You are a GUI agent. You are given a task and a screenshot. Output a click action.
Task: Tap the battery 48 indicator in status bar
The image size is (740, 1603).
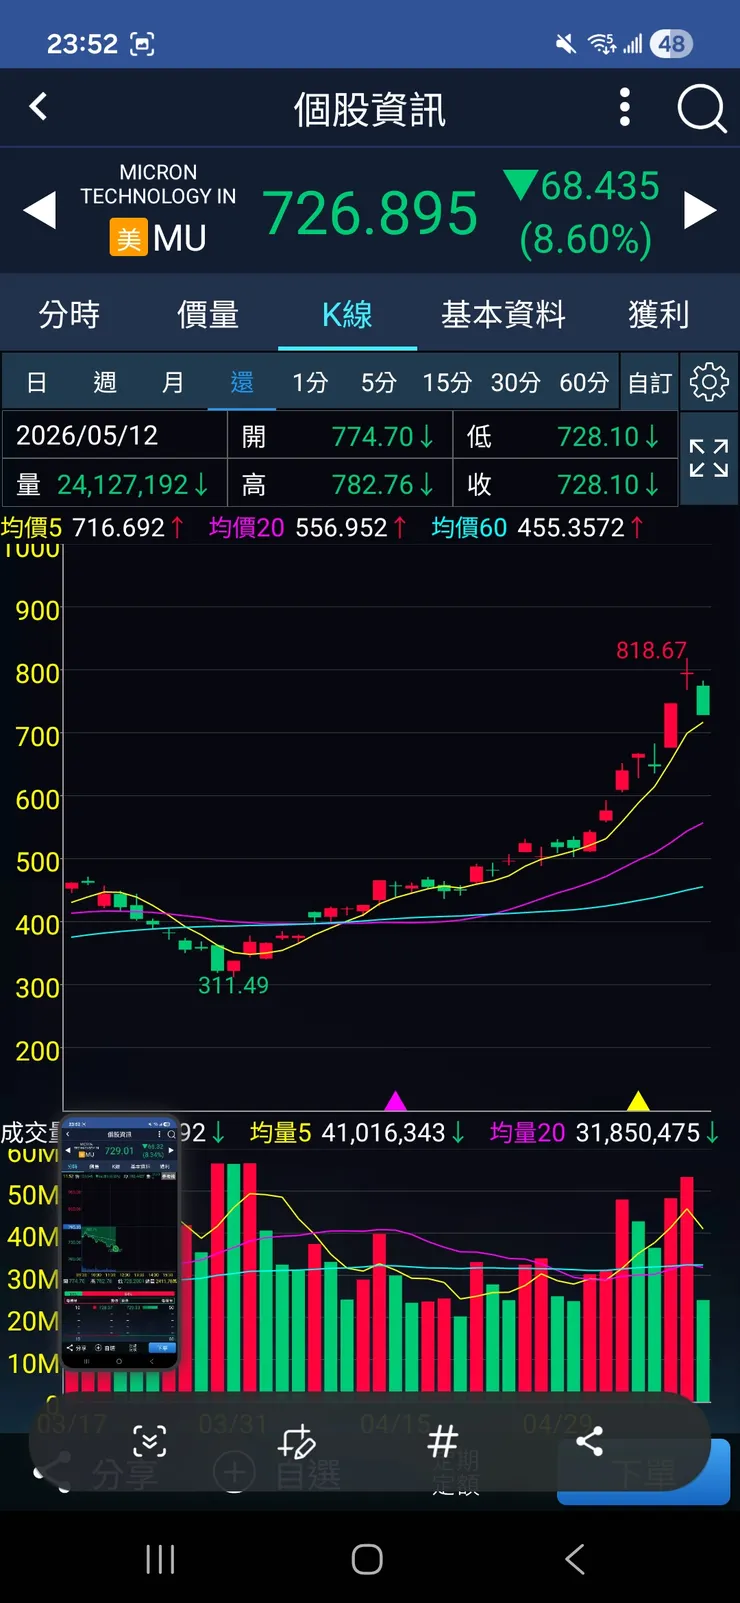tap(671, 43)
